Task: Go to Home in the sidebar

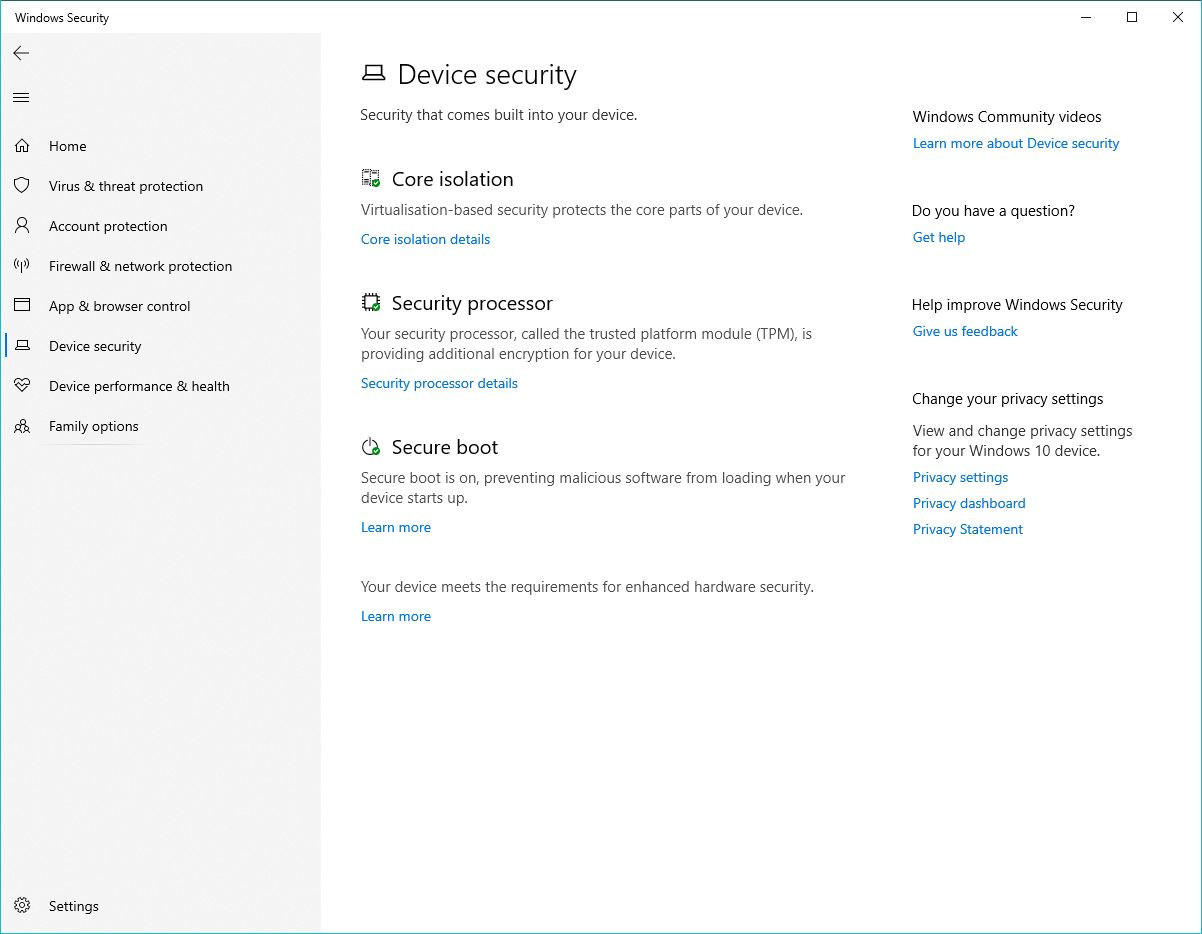Action: (160, 146)
